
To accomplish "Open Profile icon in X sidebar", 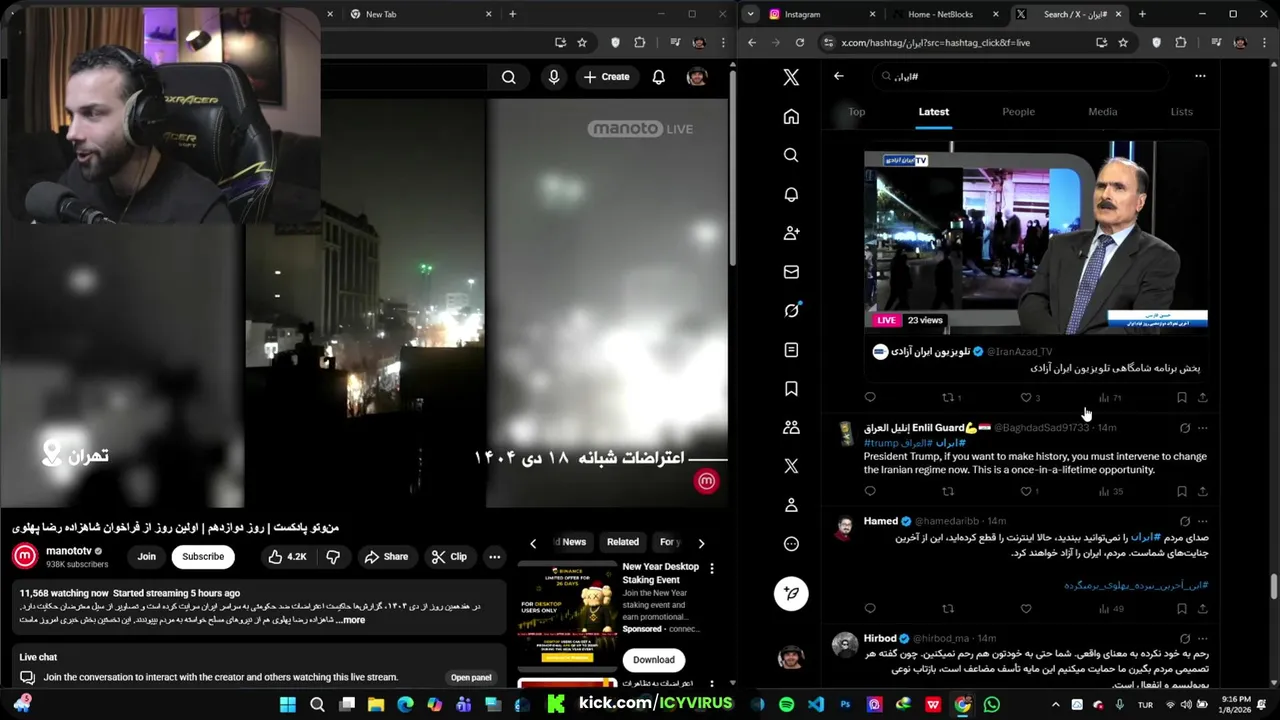I will click(791, 505).
